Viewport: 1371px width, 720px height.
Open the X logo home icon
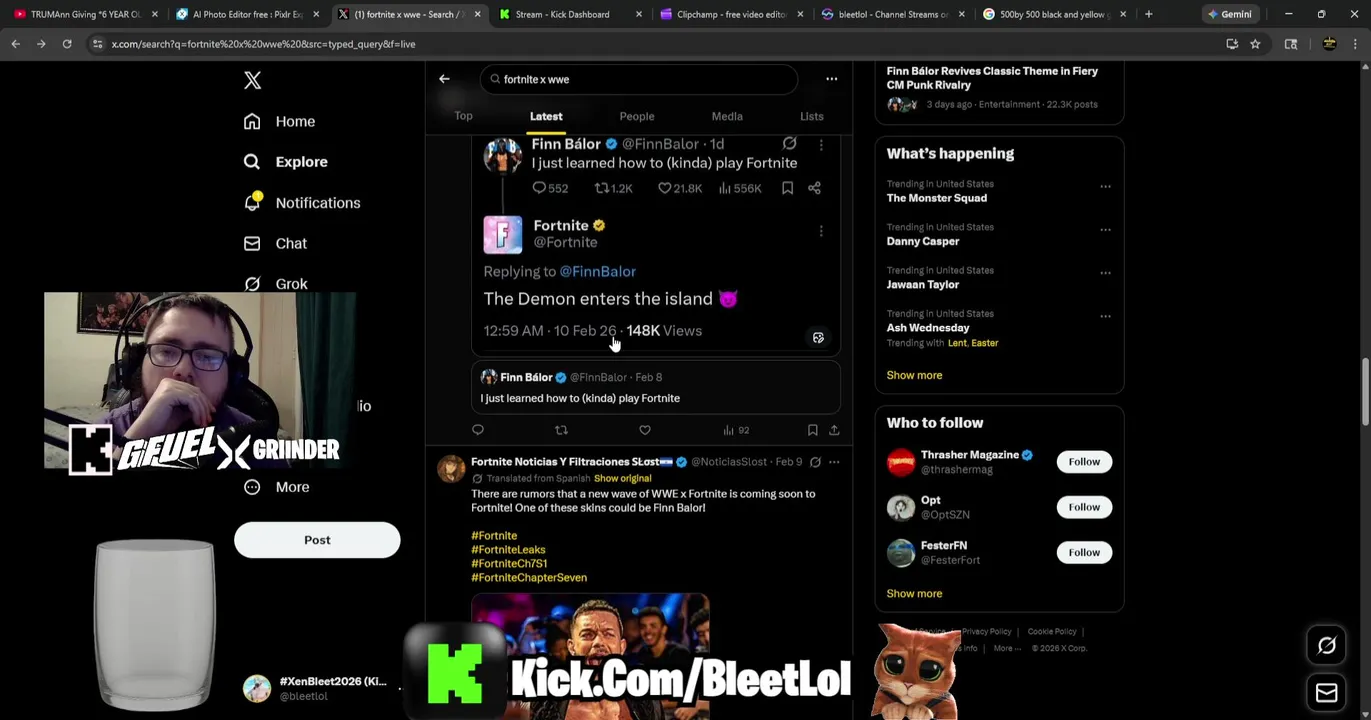pyautogui.click(x=252, y=81)
